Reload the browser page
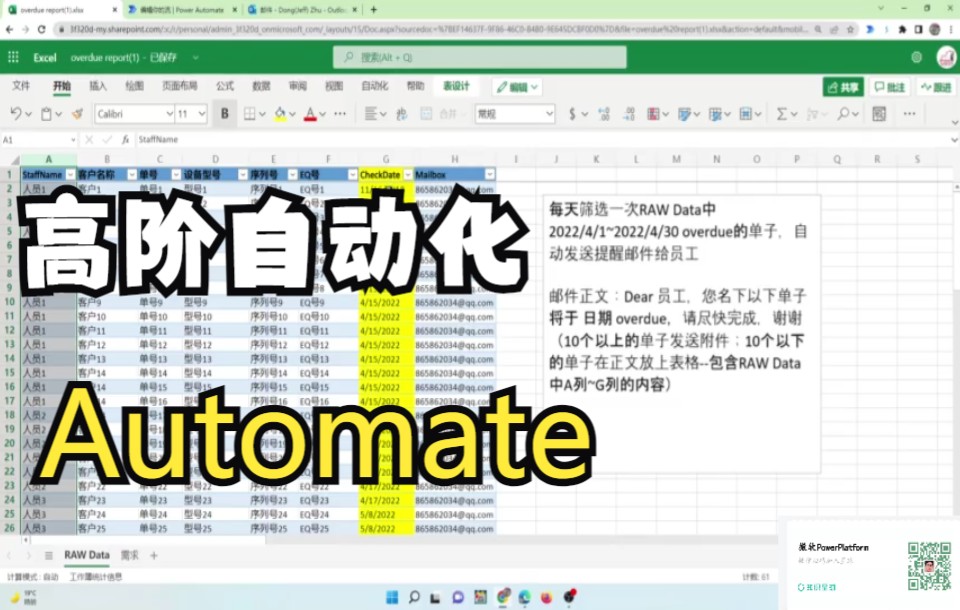Screen dimensions: 960x610 [41, 29]
